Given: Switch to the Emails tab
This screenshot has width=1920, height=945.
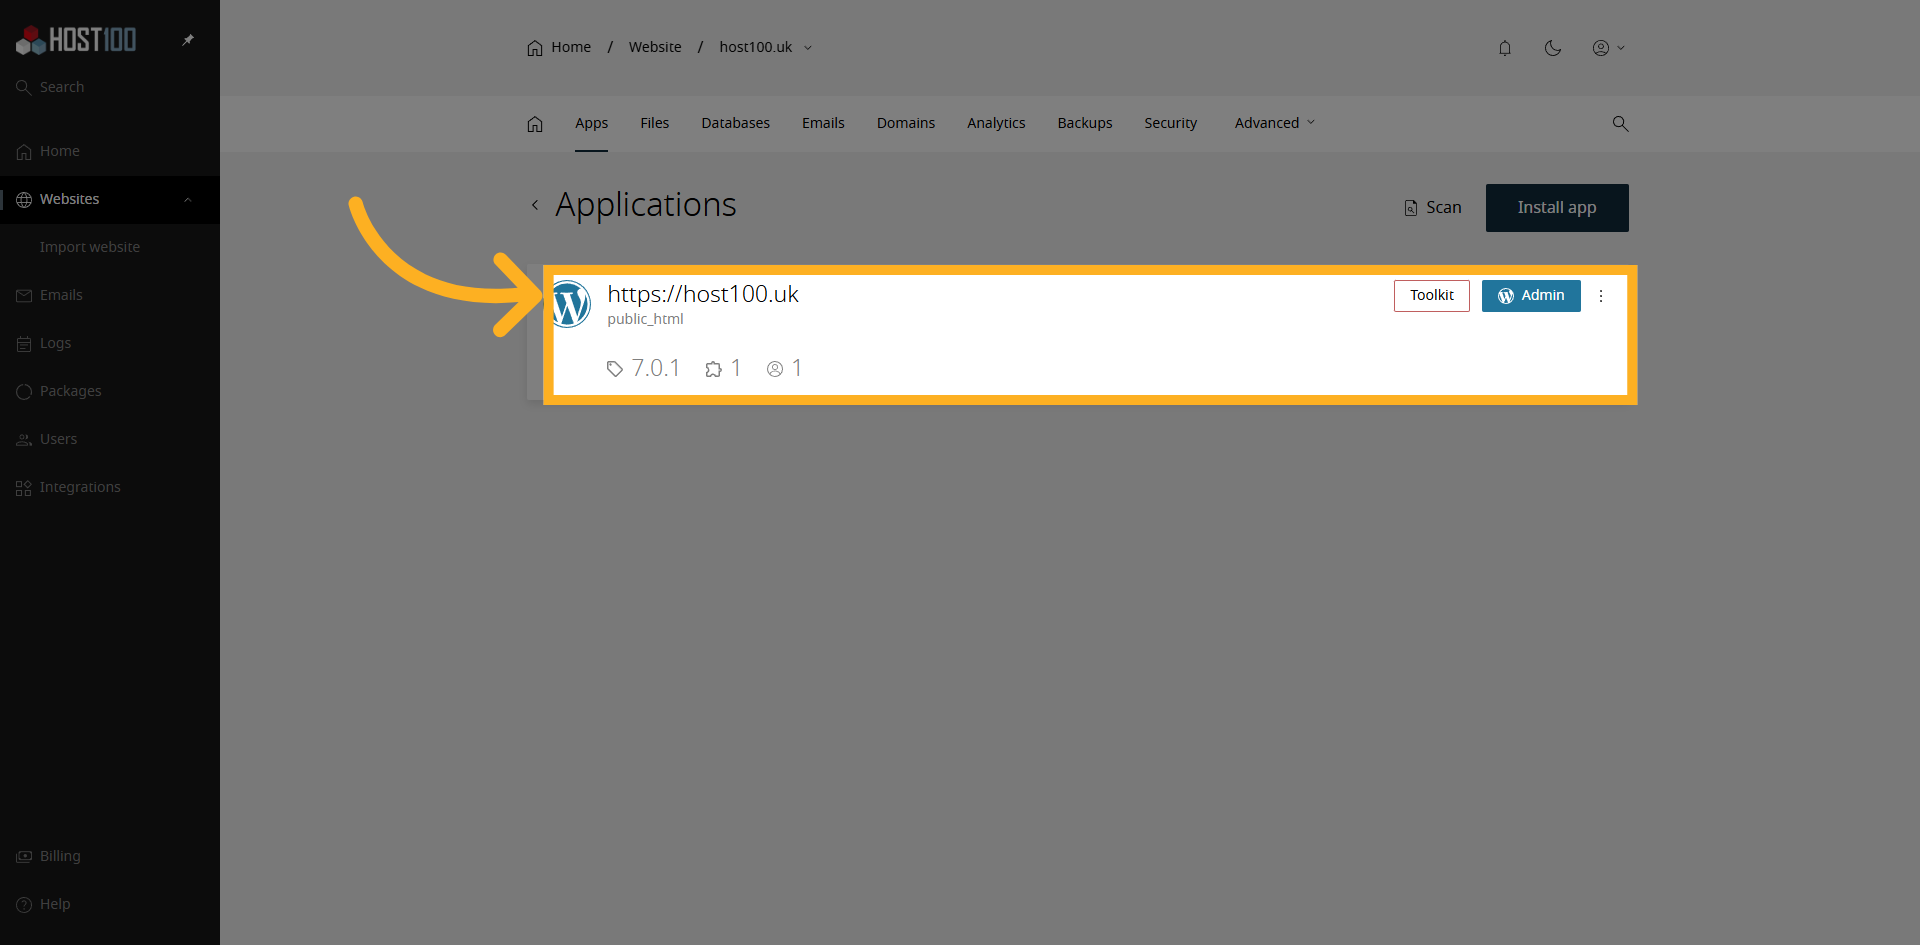Looking at the screenshot, I should (x=823, y=123).
